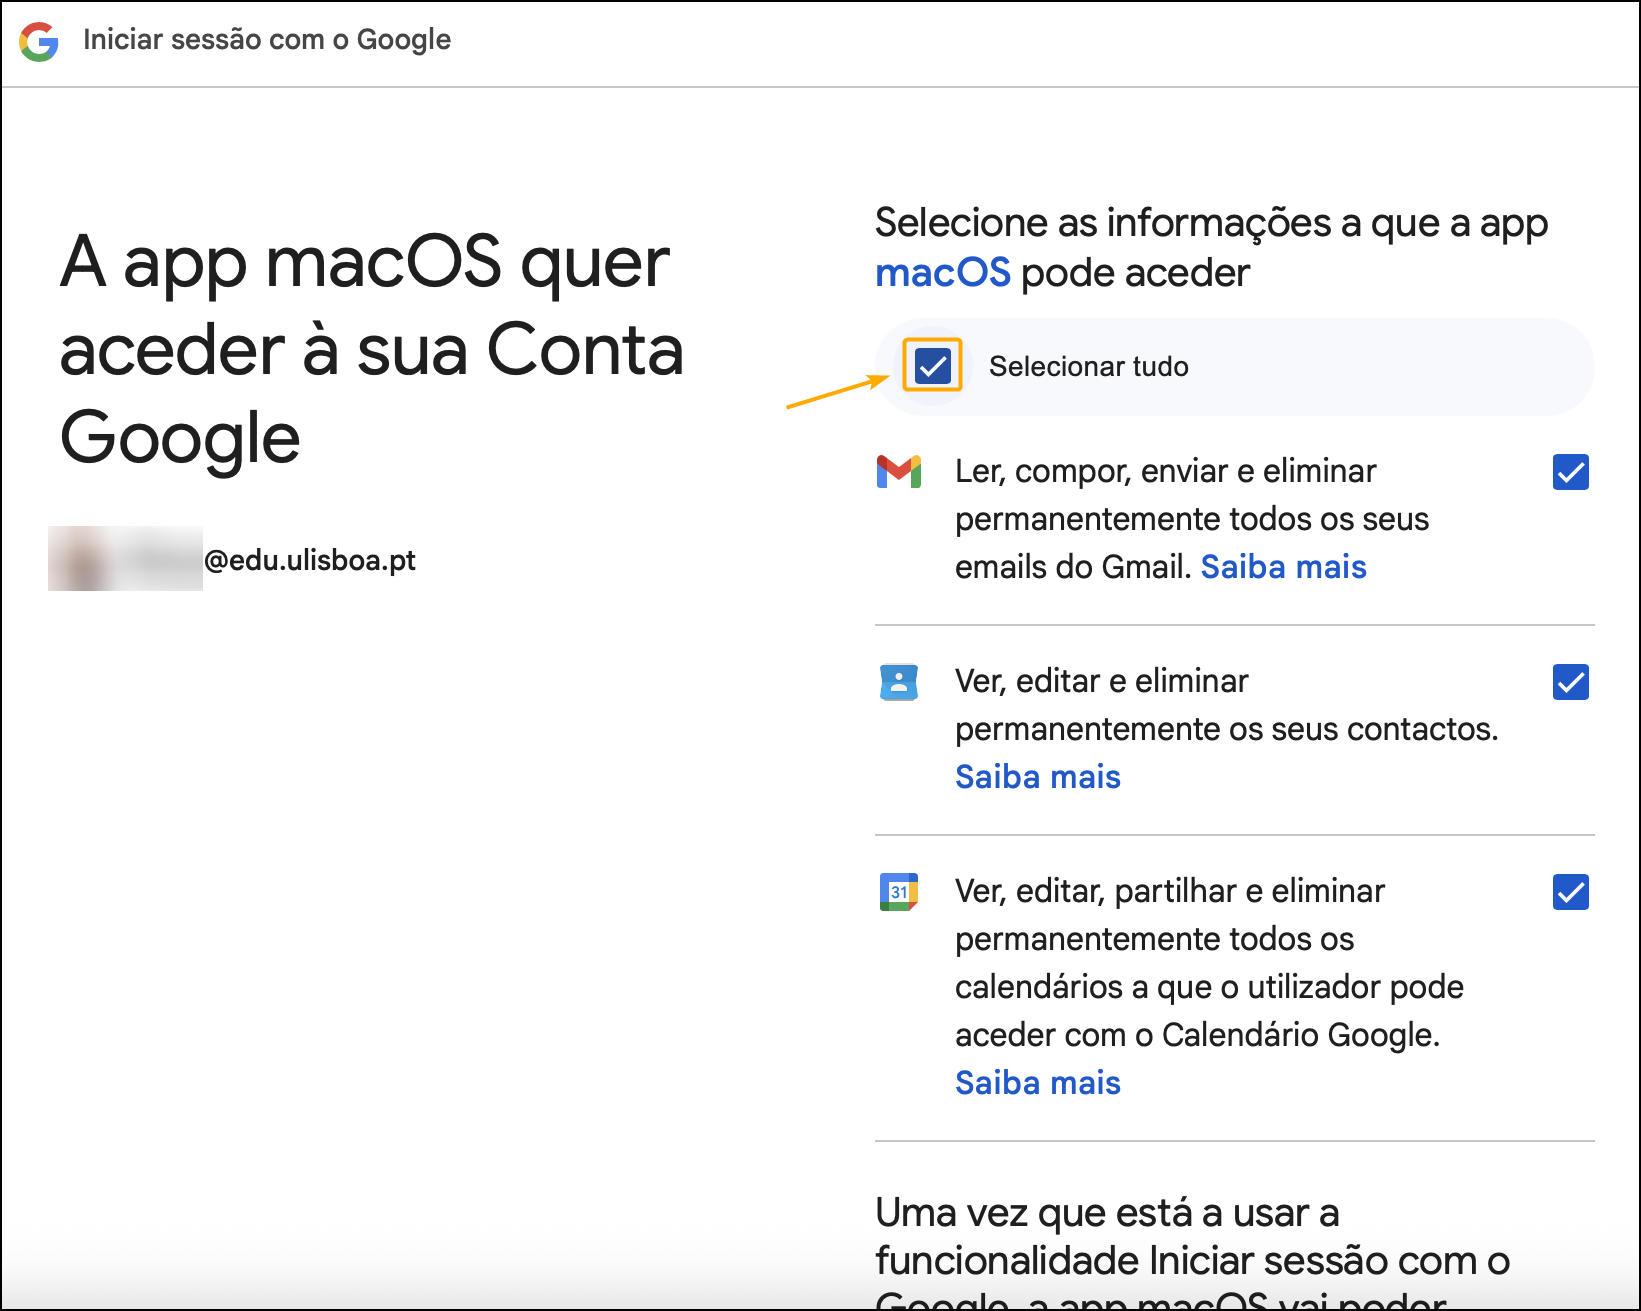The image size is (1641, 1311).
Task: Open the blue macOS app link
Action: [943, 273]
